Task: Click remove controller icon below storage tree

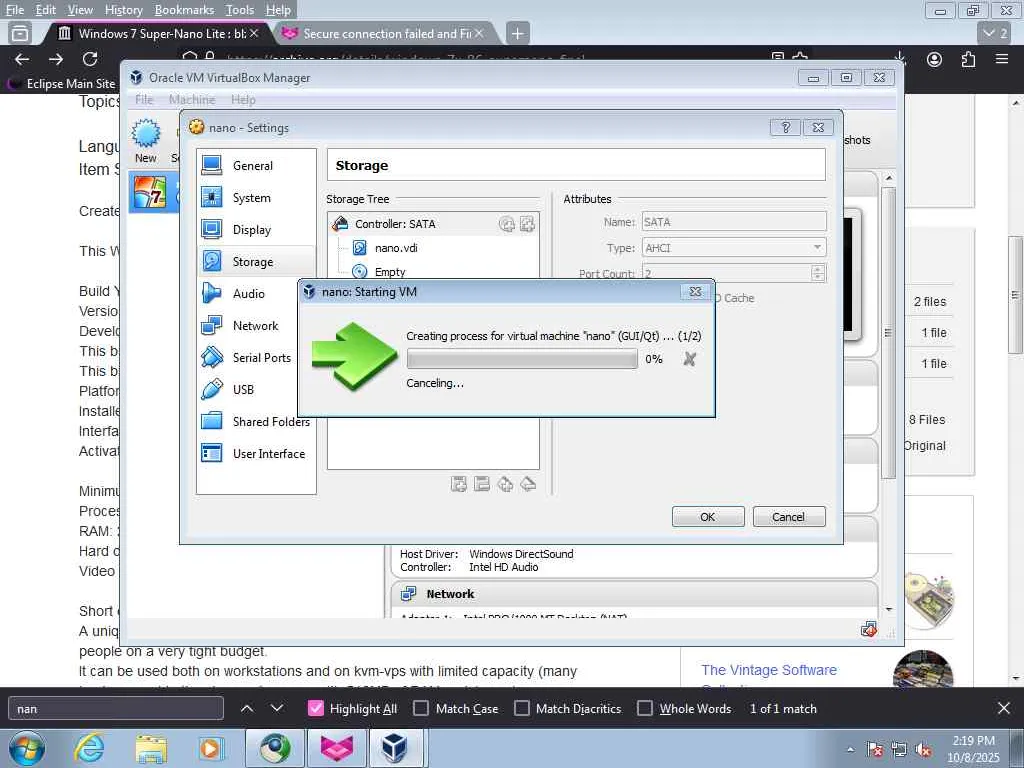Action: [482, 484]
